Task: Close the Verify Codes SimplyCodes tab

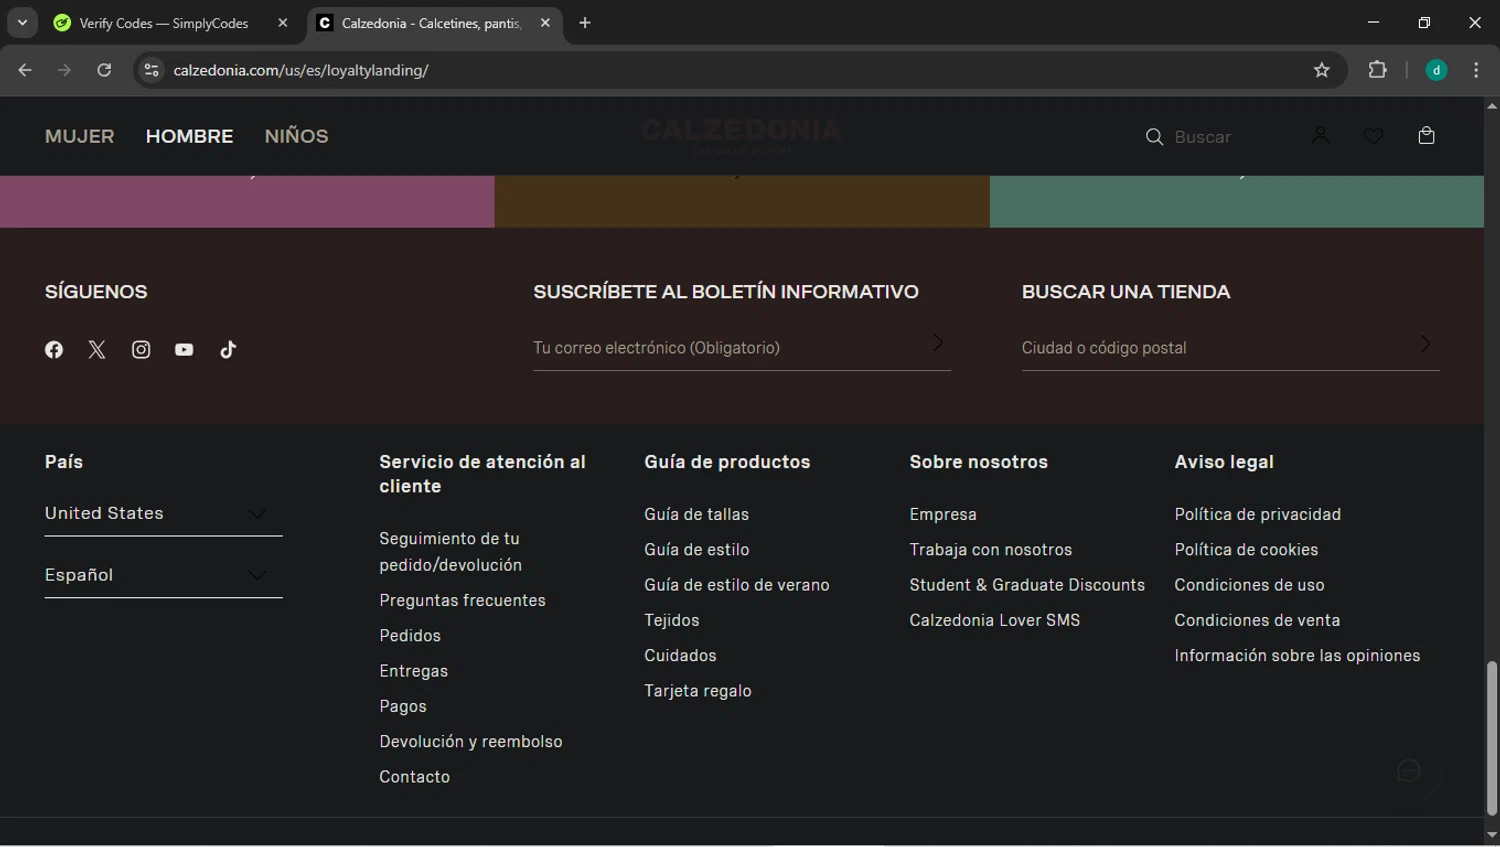Action: [x=283, y=23]
